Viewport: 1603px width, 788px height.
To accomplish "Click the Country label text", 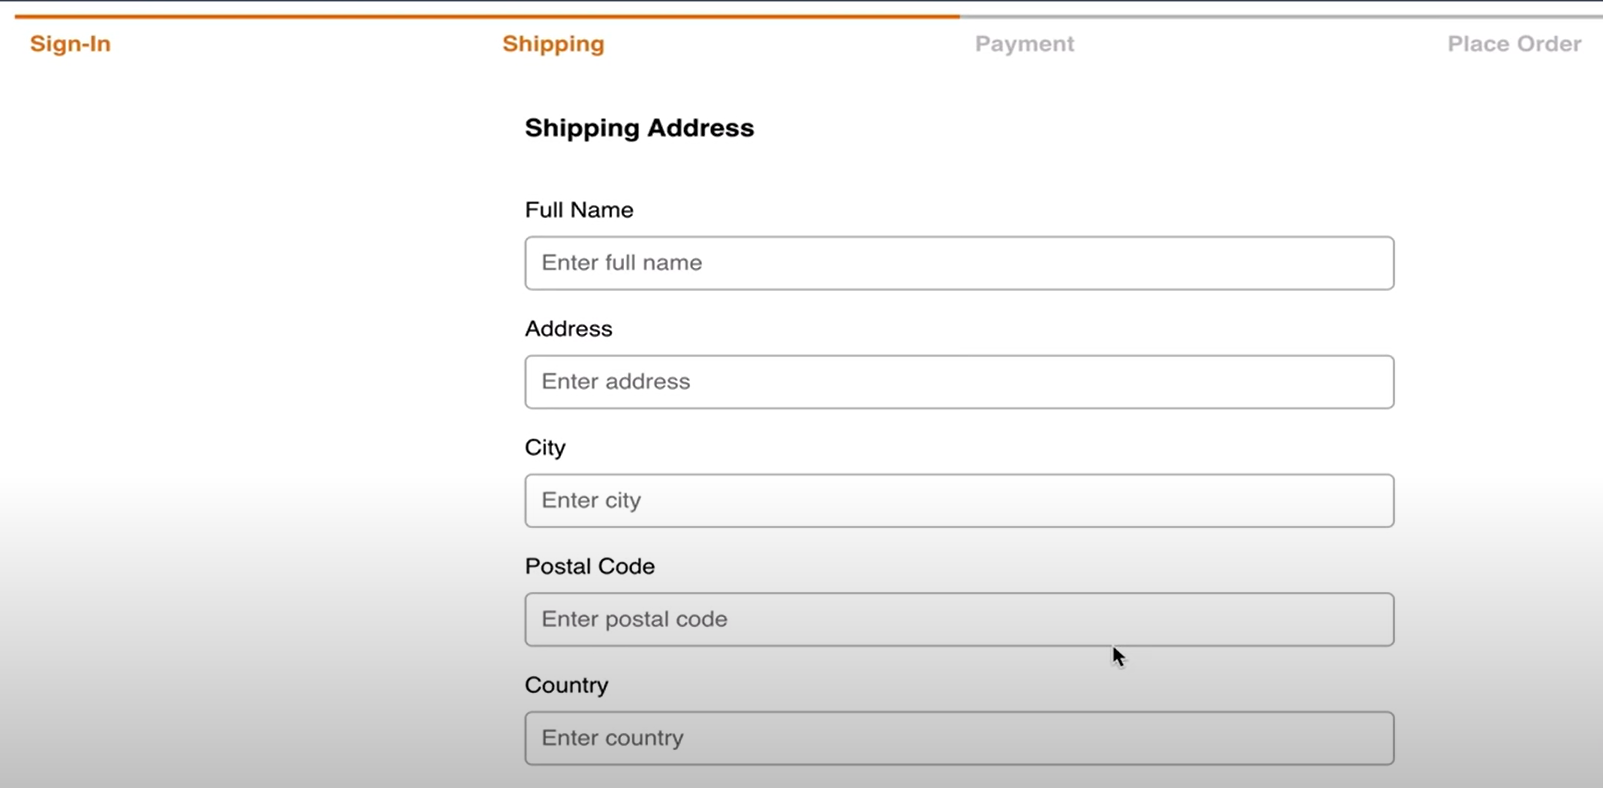I will [x=566, y=685].
